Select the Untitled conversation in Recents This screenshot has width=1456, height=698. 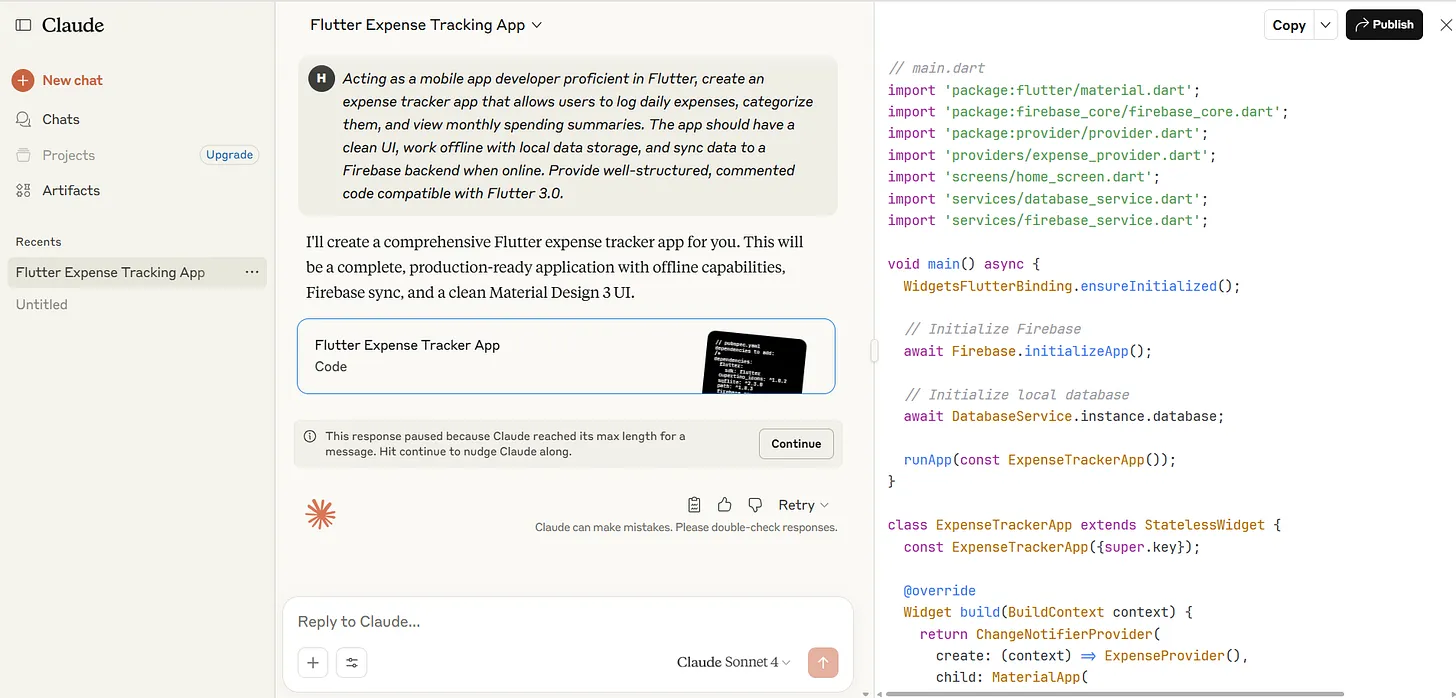(x=41, y=304)
